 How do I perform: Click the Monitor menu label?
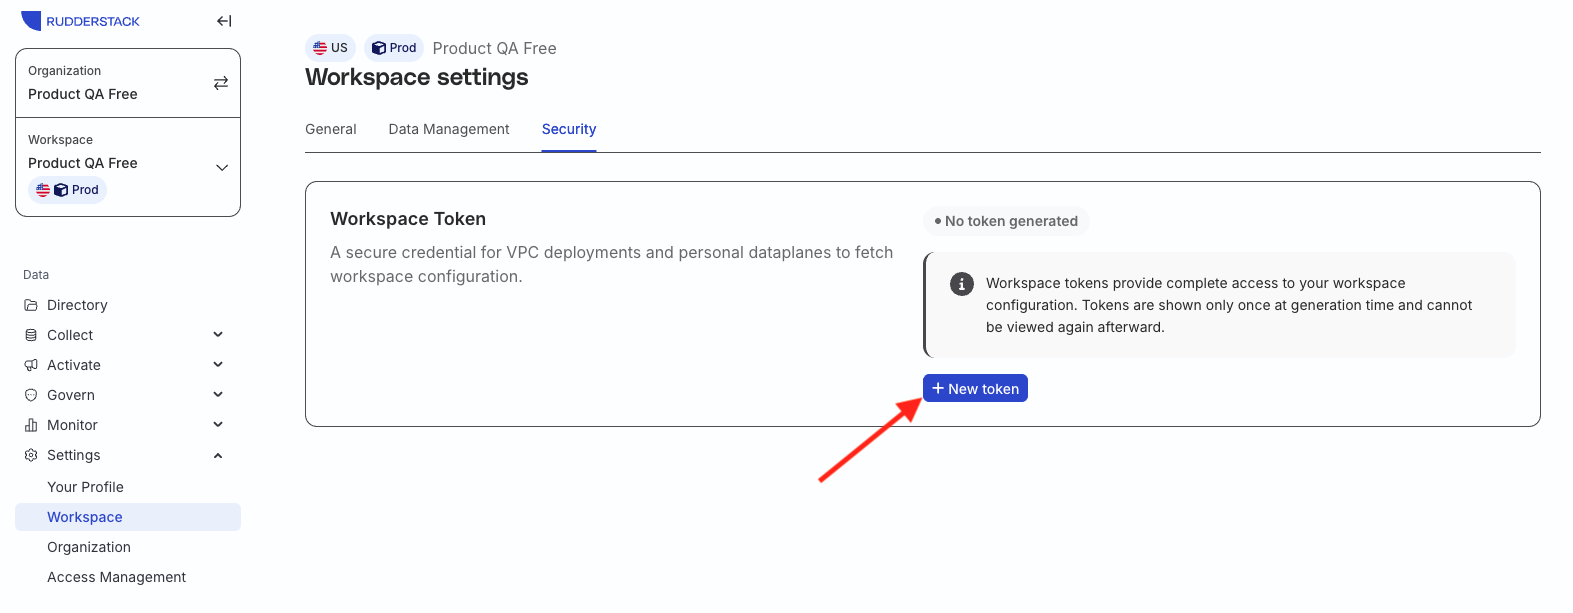tap(72, 425)
